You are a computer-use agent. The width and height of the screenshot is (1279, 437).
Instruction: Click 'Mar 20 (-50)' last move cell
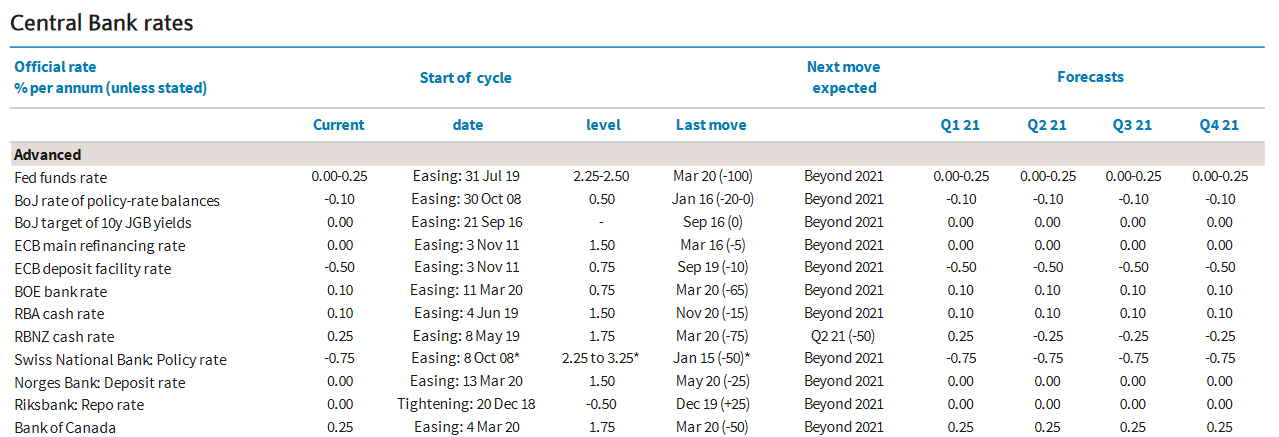[711, 428]
